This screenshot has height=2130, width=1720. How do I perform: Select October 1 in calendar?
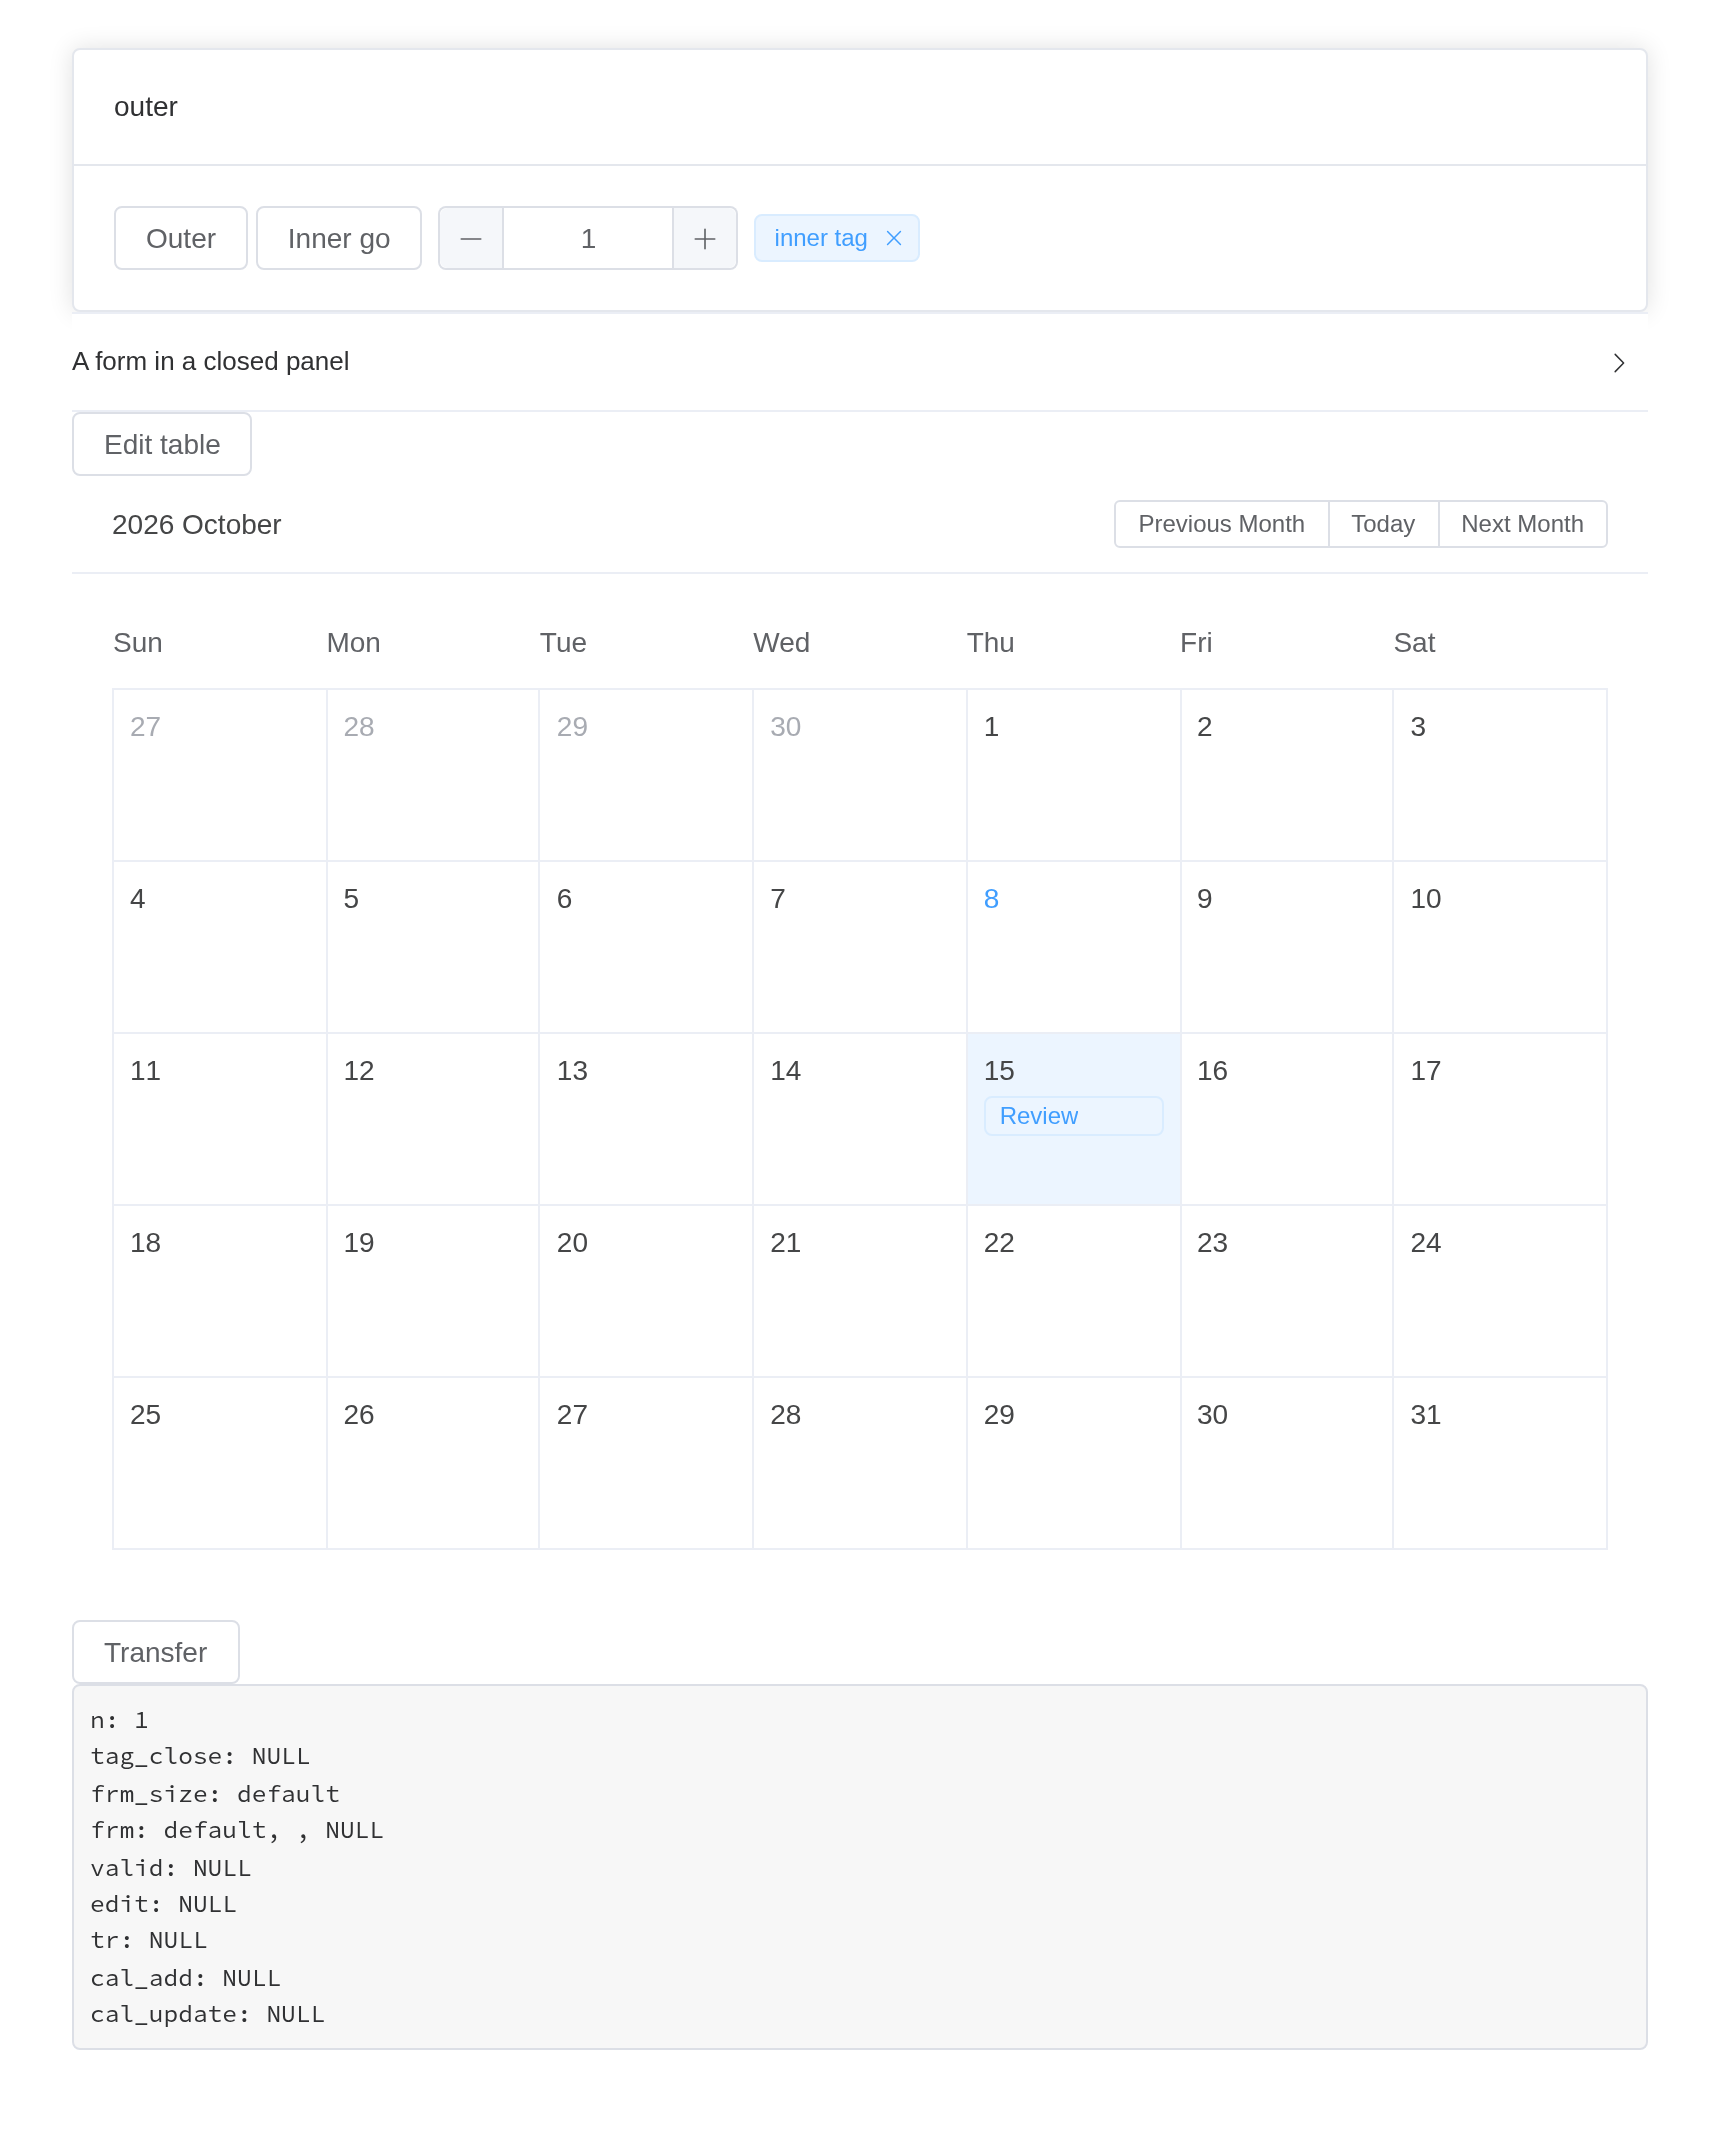tap(1073, 775)
